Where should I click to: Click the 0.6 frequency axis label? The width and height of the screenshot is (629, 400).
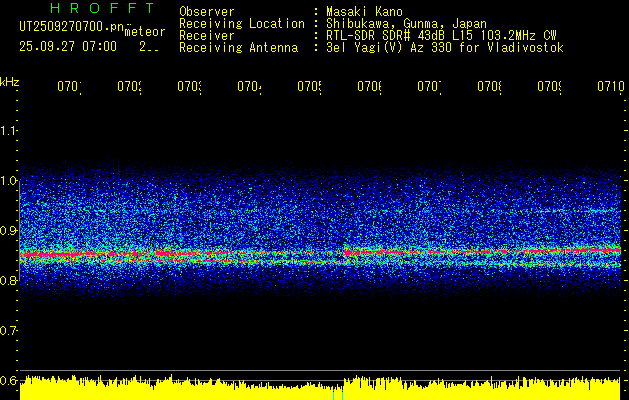coord(8,380)
